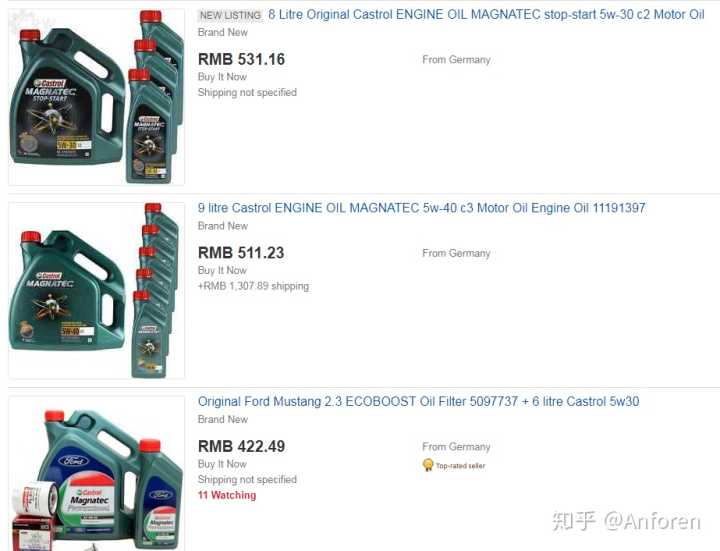Image resolution: width=720 pixels, height=551 pixels.
Task: Click the NEW LISTING badge
Action: 230,15
